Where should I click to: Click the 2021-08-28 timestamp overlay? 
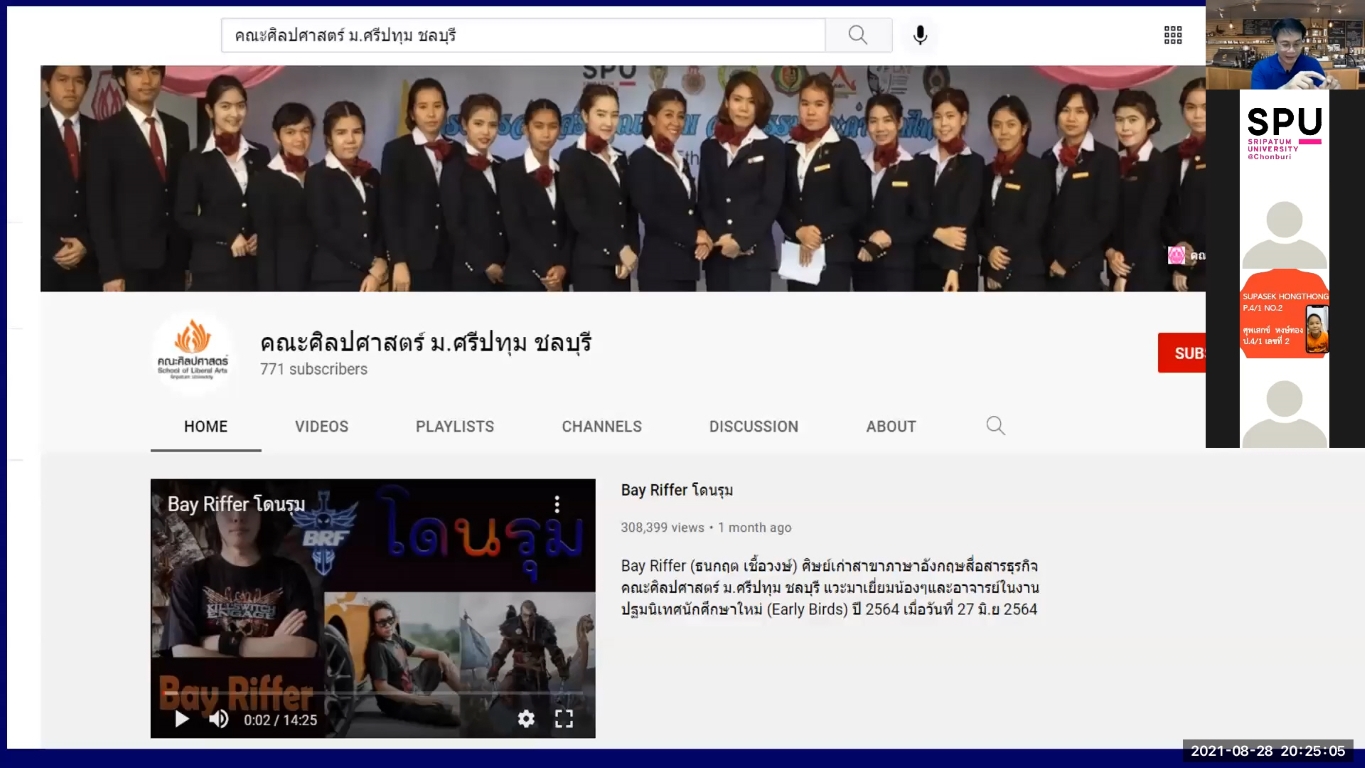pos(1268,751)
